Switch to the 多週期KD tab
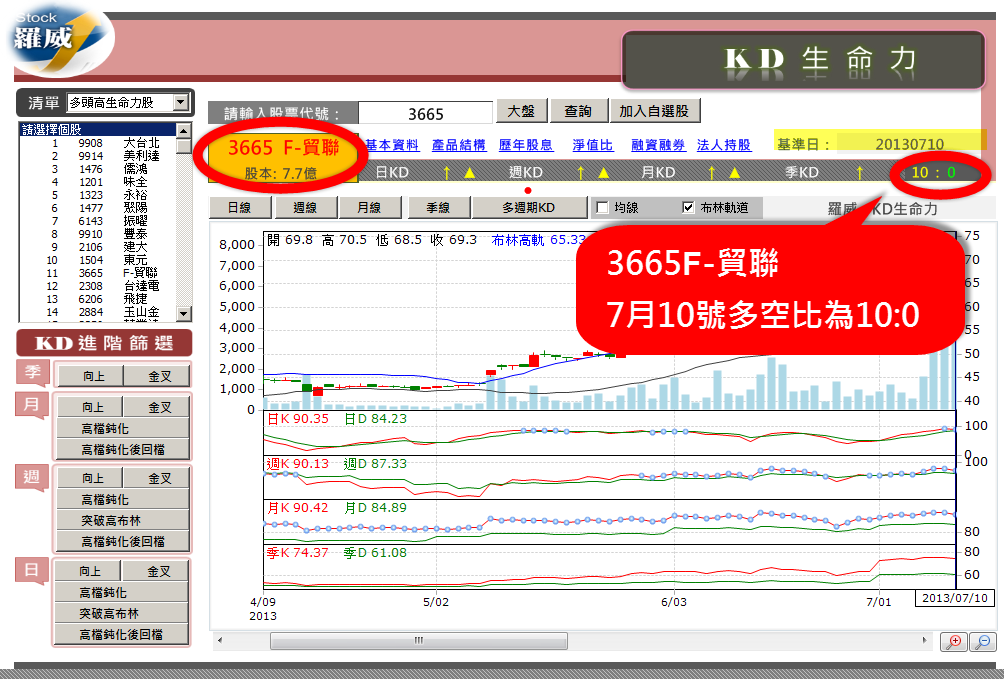The image size is (1004, 679). [528, 208]
